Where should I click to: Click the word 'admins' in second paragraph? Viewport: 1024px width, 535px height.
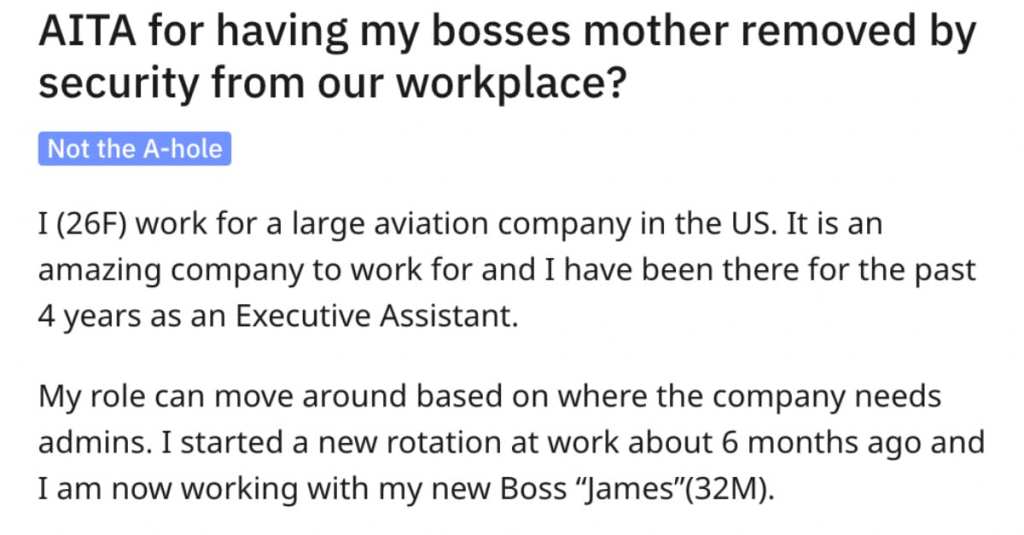(93, 442)
